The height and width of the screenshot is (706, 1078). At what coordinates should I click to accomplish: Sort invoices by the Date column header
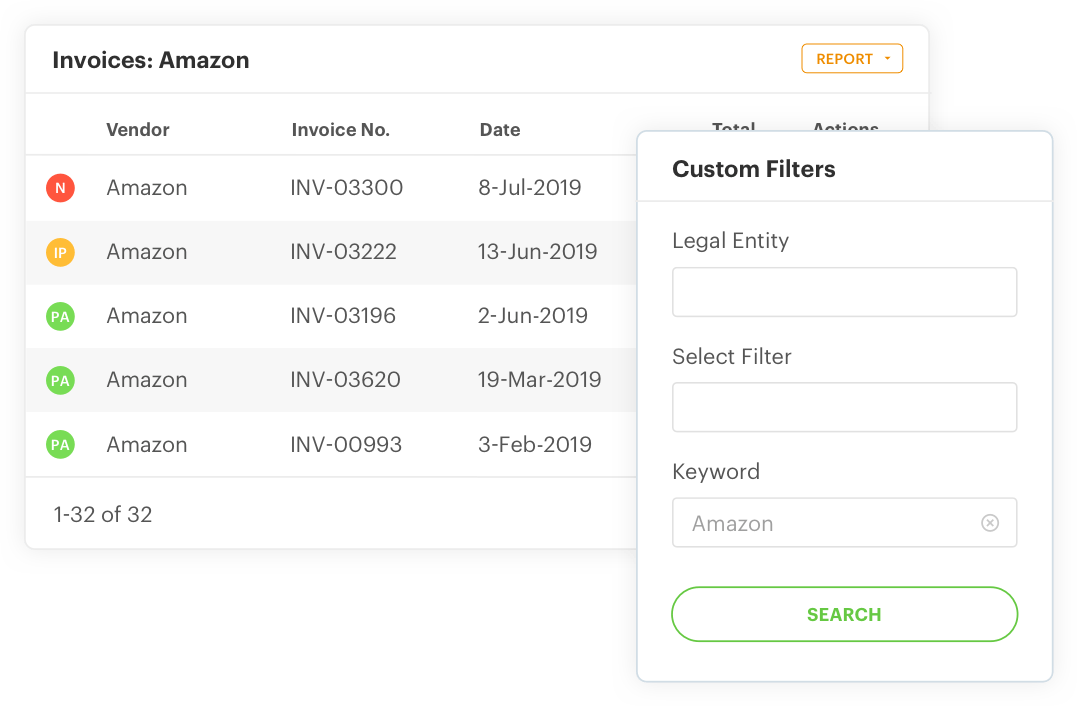pos(499,129)
